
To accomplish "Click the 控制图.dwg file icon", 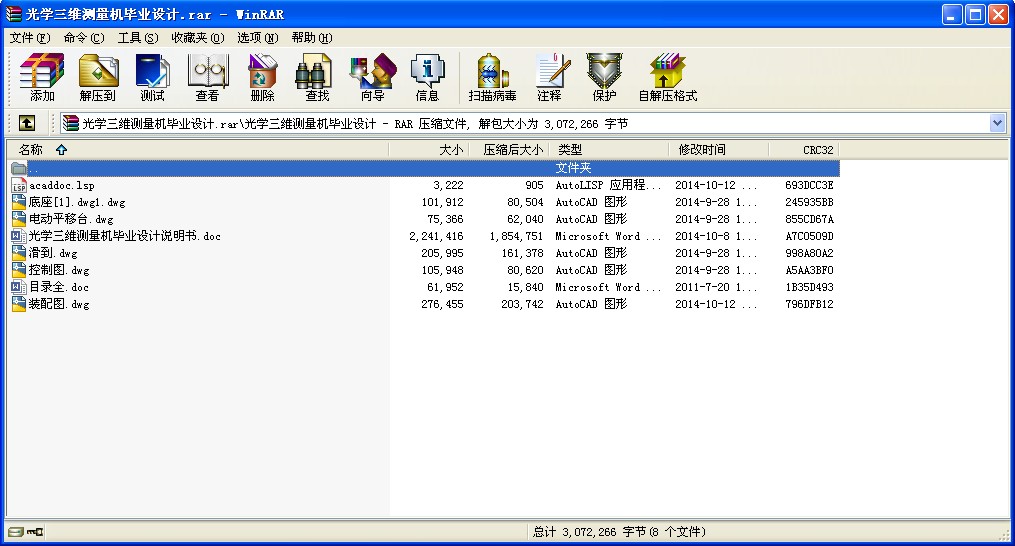I will [x=19, y=269].
